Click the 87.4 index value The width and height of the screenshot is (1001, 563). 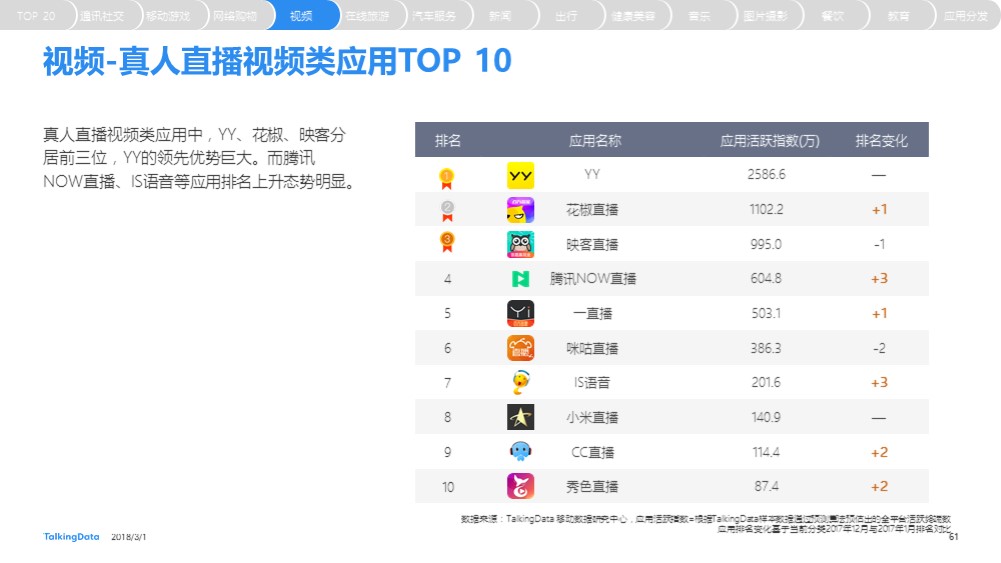(x=766, y=486)
